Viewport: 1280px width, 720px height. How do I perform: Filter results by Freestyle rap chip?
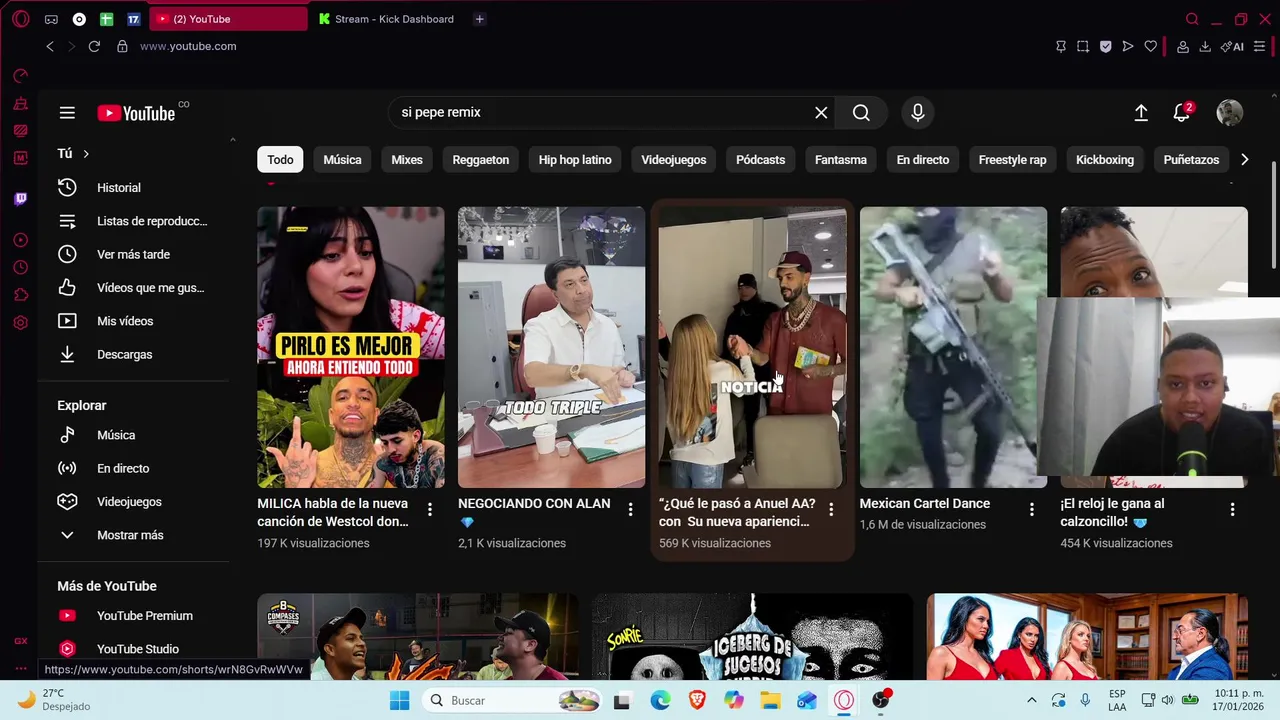[x=1012, y=160]
